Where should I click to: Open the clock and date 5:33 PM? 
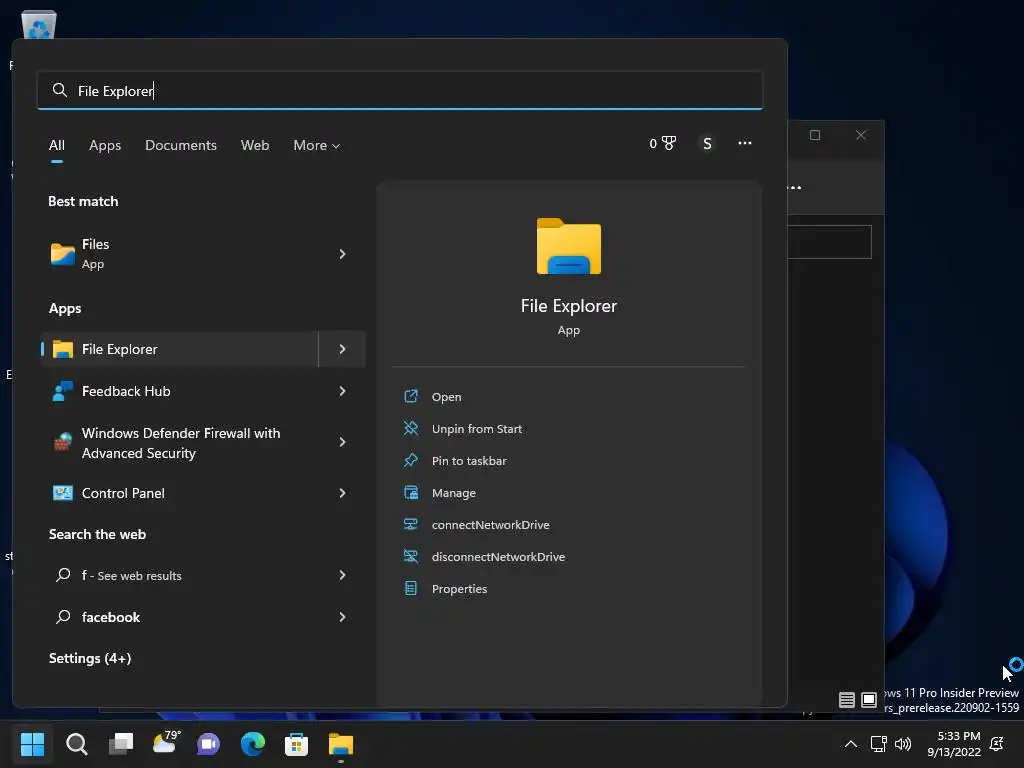click(x=954, y=744)
